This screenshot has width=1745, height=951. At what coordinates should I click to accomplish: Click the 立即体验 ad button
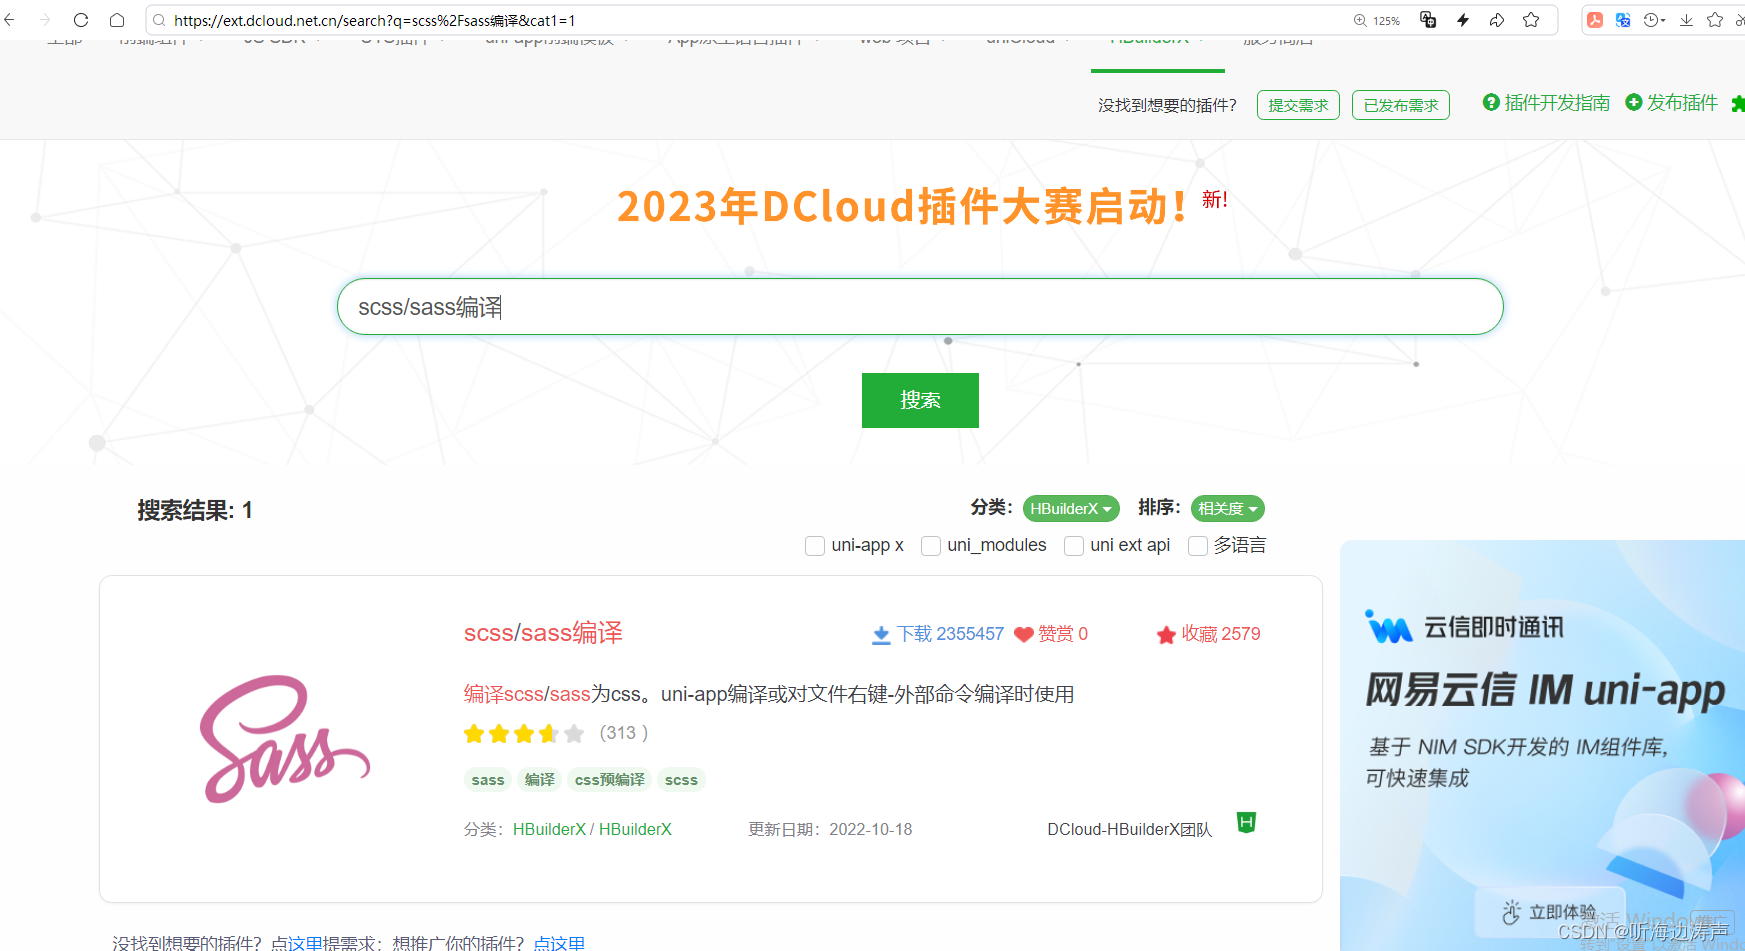[x=1550, y=911]
